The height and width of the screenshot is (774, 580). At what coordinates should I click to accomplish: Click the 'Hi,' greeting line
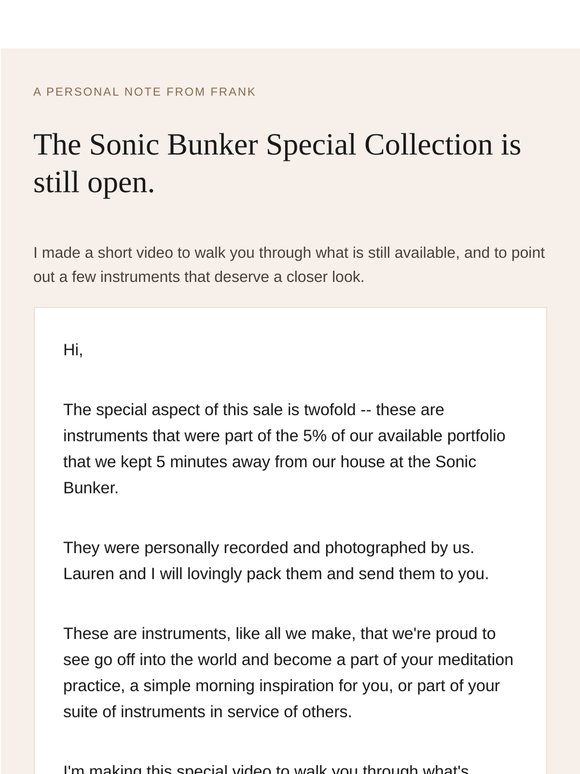coord(73,350)
